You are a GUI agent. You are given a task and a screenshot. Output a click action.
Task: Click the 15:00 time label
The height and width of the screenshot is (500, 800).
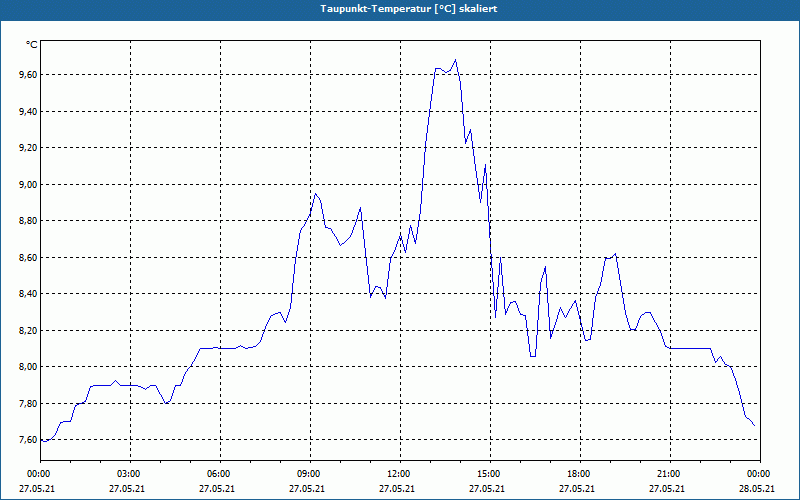(x=487, y=474)
